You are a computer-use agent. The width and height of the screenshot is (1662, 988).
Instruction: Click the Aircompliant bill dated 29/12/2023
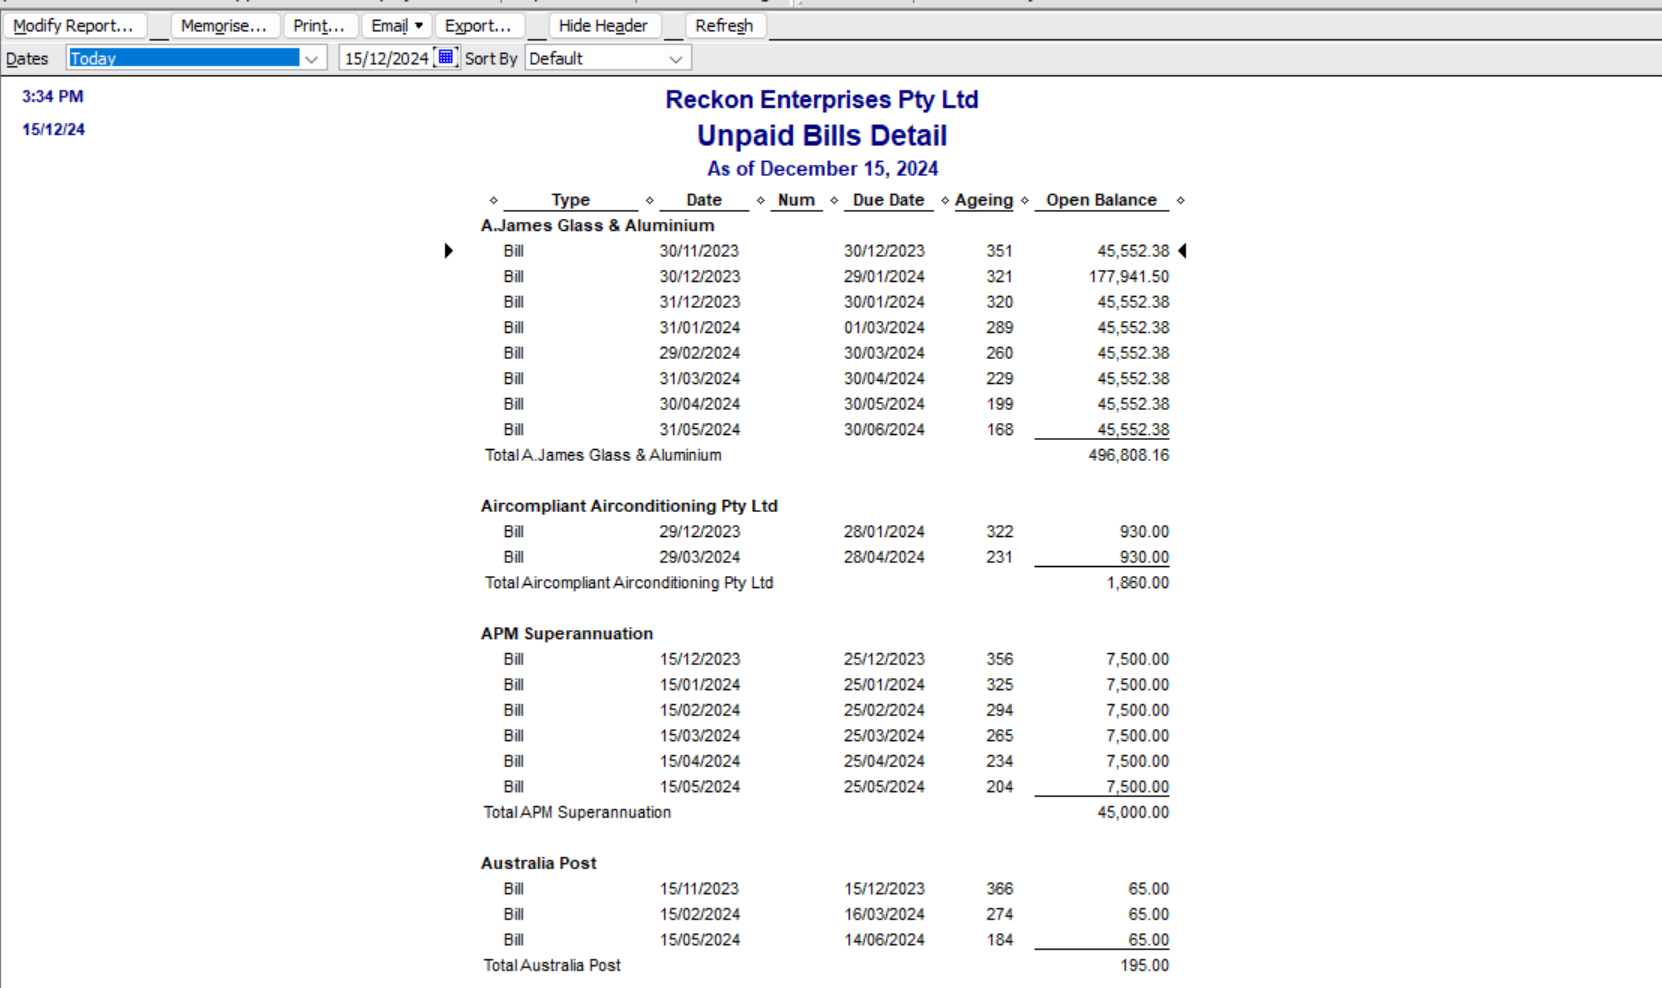click(x=699, y=532)
